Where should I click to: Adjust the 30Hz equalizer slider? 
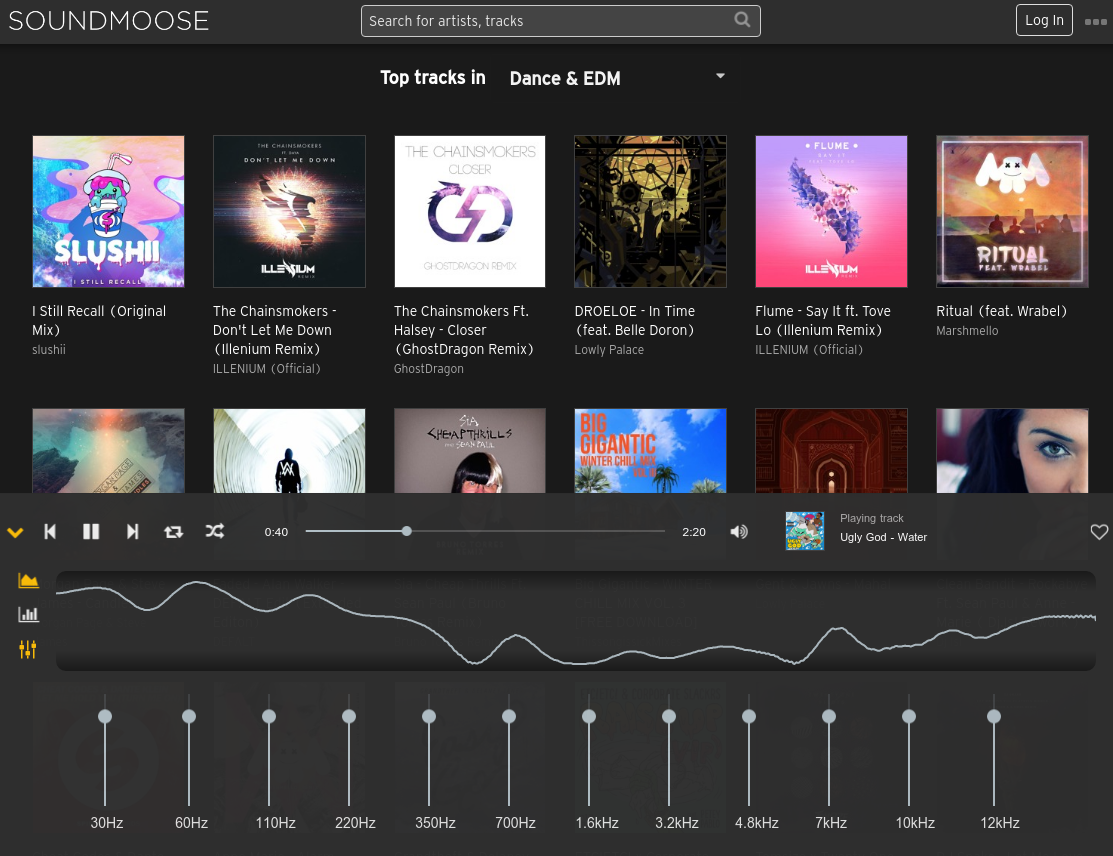[105, 717]
